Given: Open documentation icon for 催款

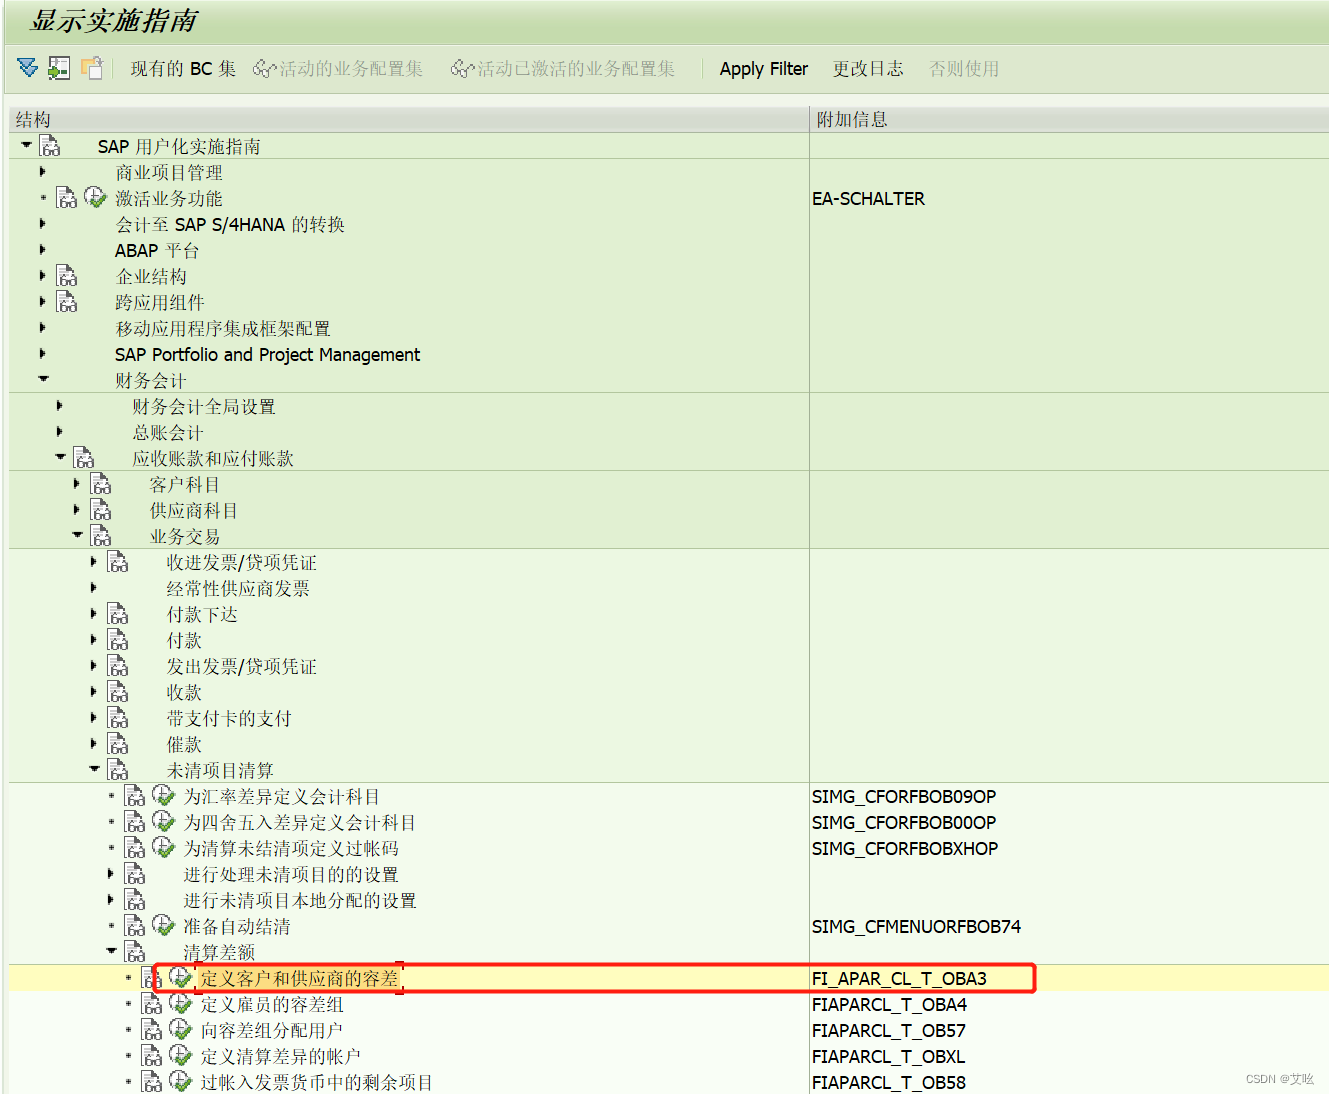Looking at the screenshot, I should (118, 744).
